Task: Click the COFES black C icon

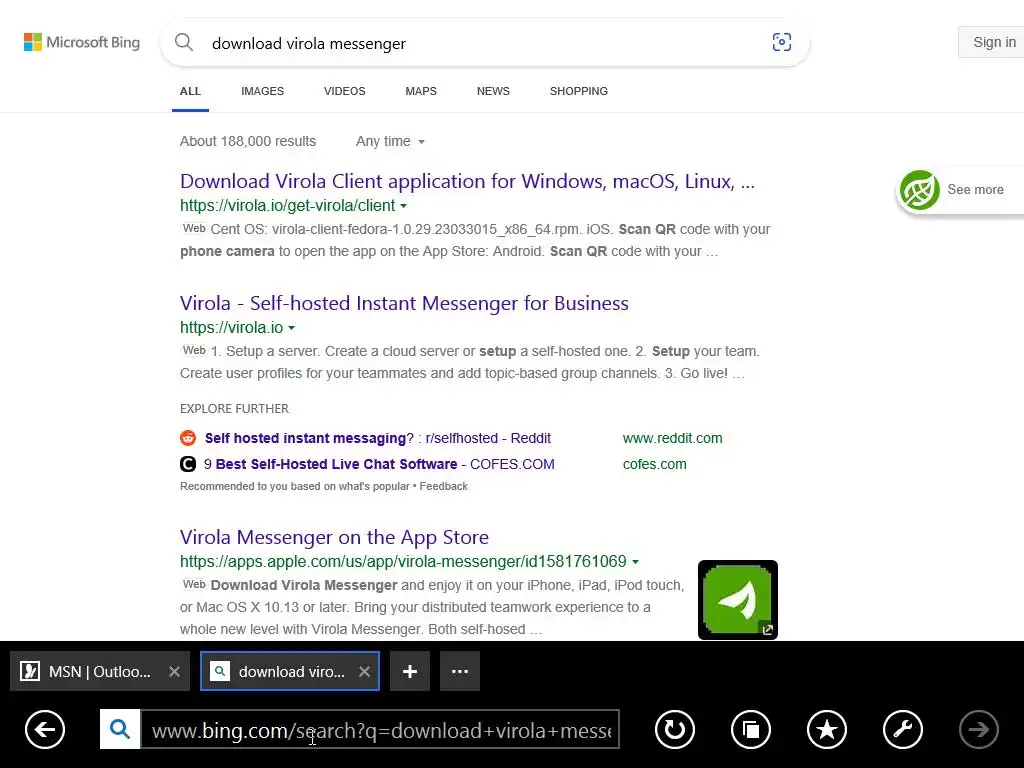Action: tap(188, 464)
